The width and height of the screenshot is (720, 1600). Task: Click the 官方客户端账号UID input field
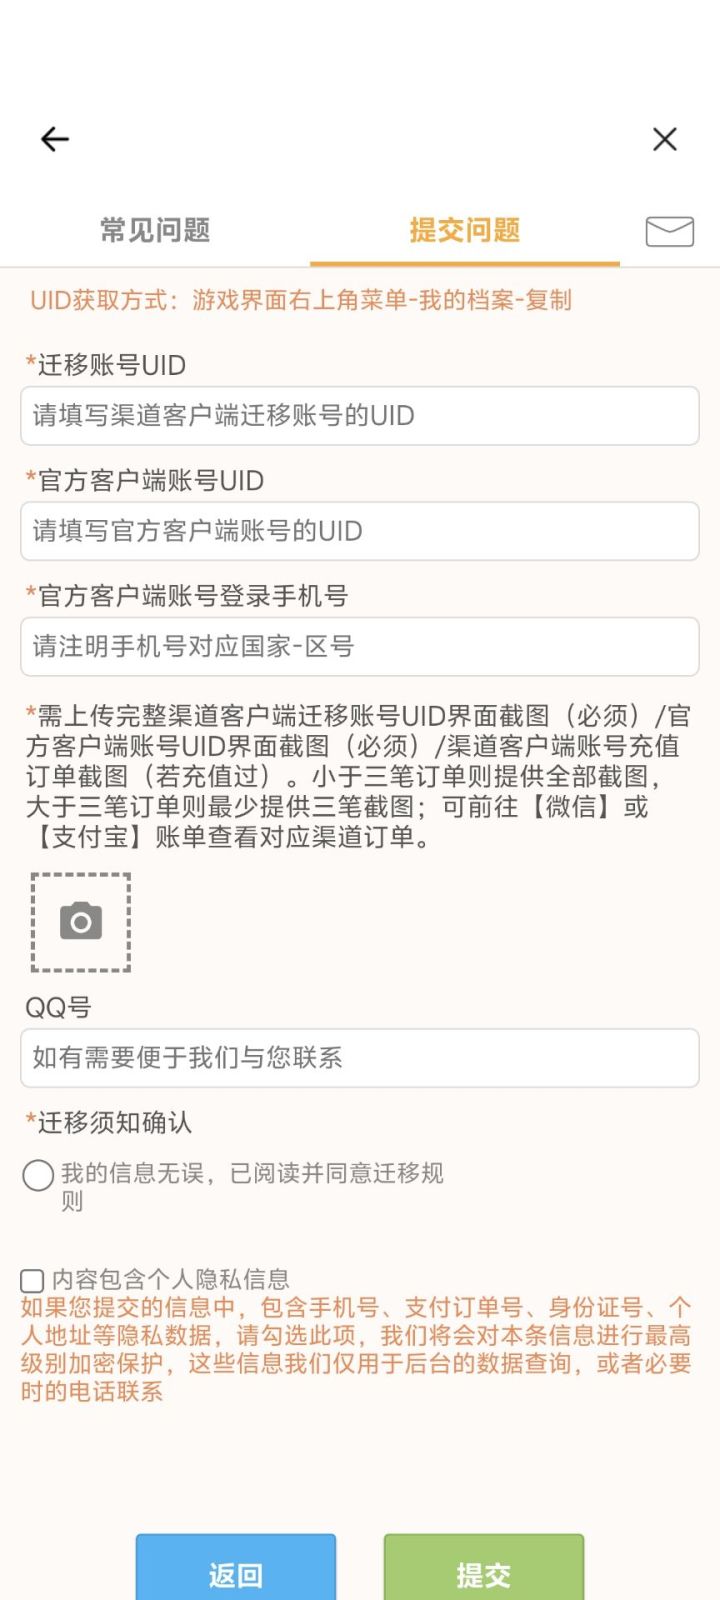tap(360, 531)
